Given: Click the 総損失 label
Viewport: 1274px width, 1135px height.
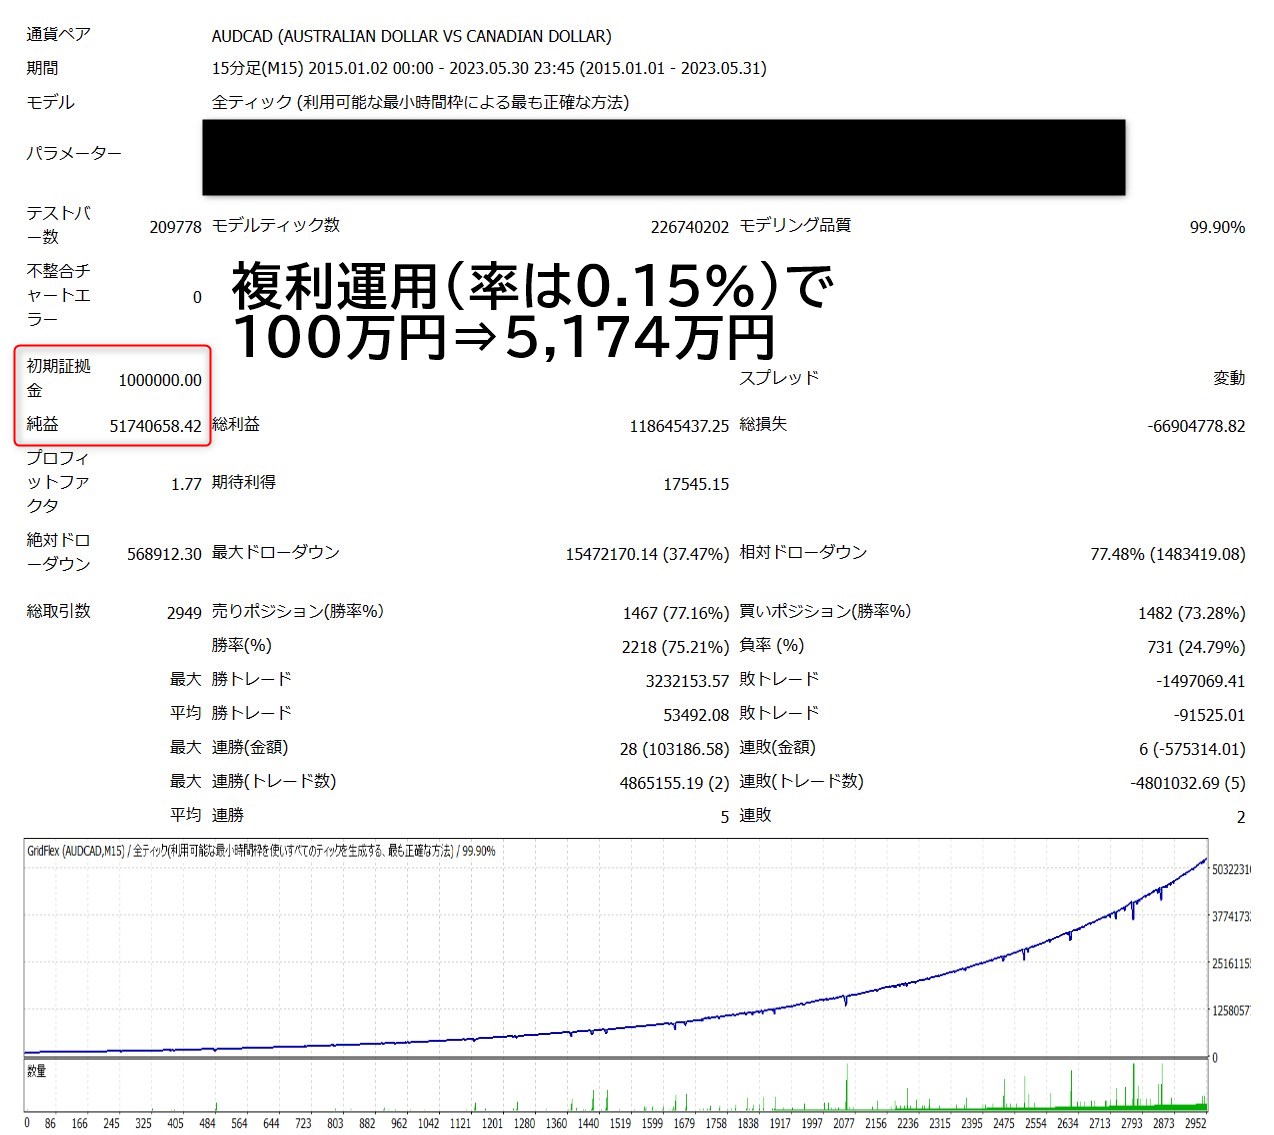Looking at the screenshot, I should [763, 424].
